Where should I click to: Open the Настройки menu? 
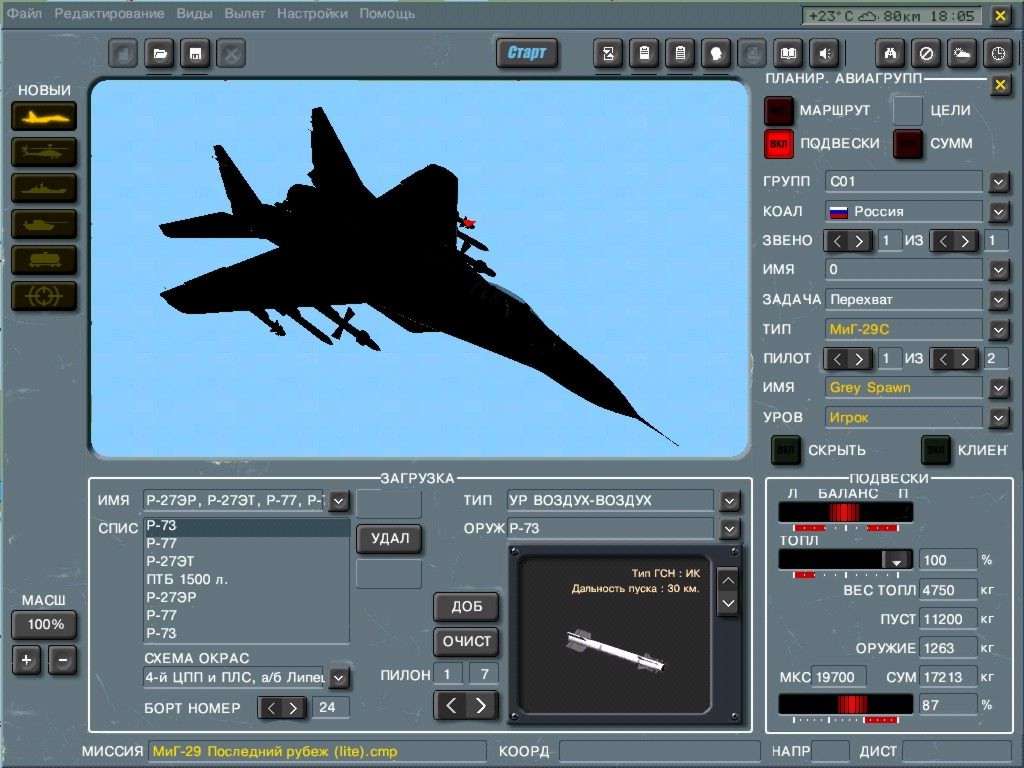point(312,13)
